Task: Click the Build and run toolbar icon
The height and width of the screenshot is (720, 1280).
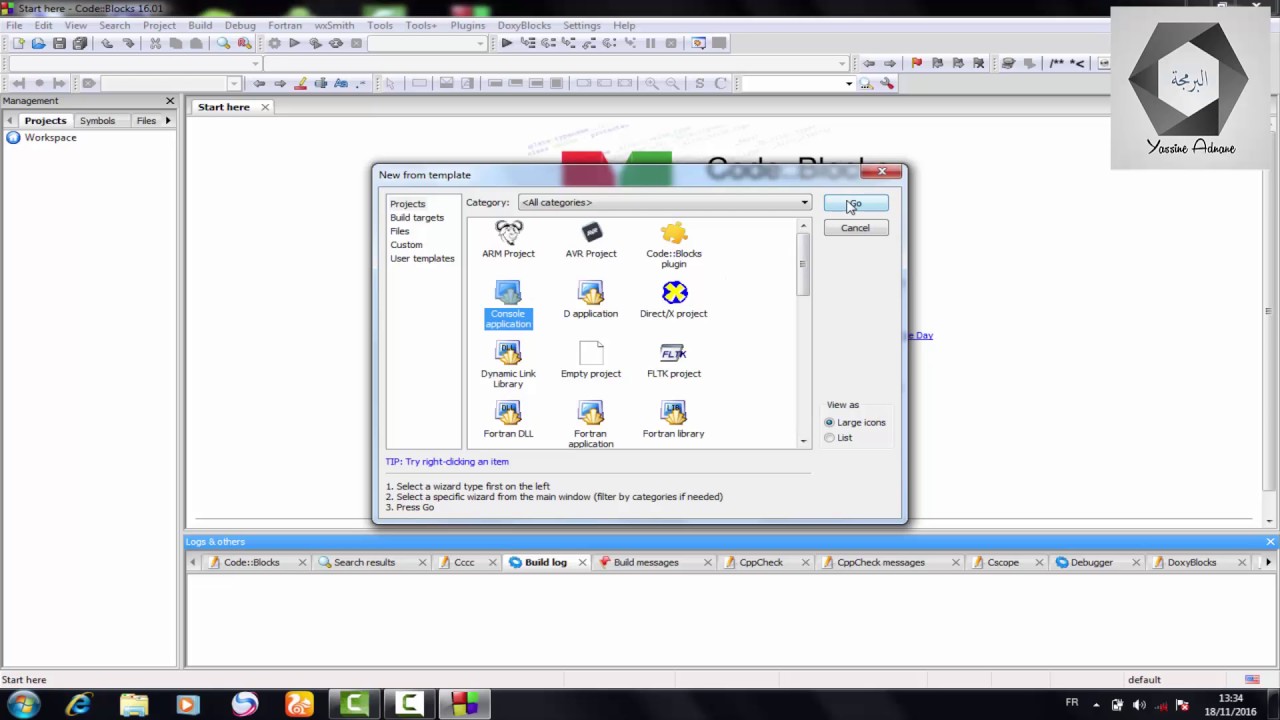Action: [315, 43]
